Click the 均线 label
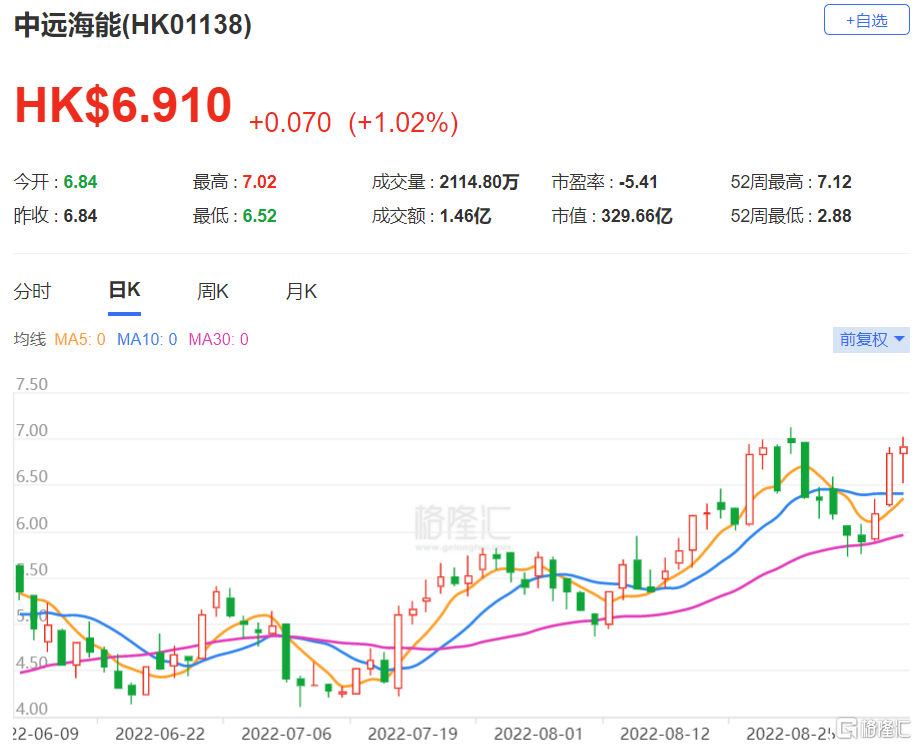917x746 pixels. click(x=30, y=339)
